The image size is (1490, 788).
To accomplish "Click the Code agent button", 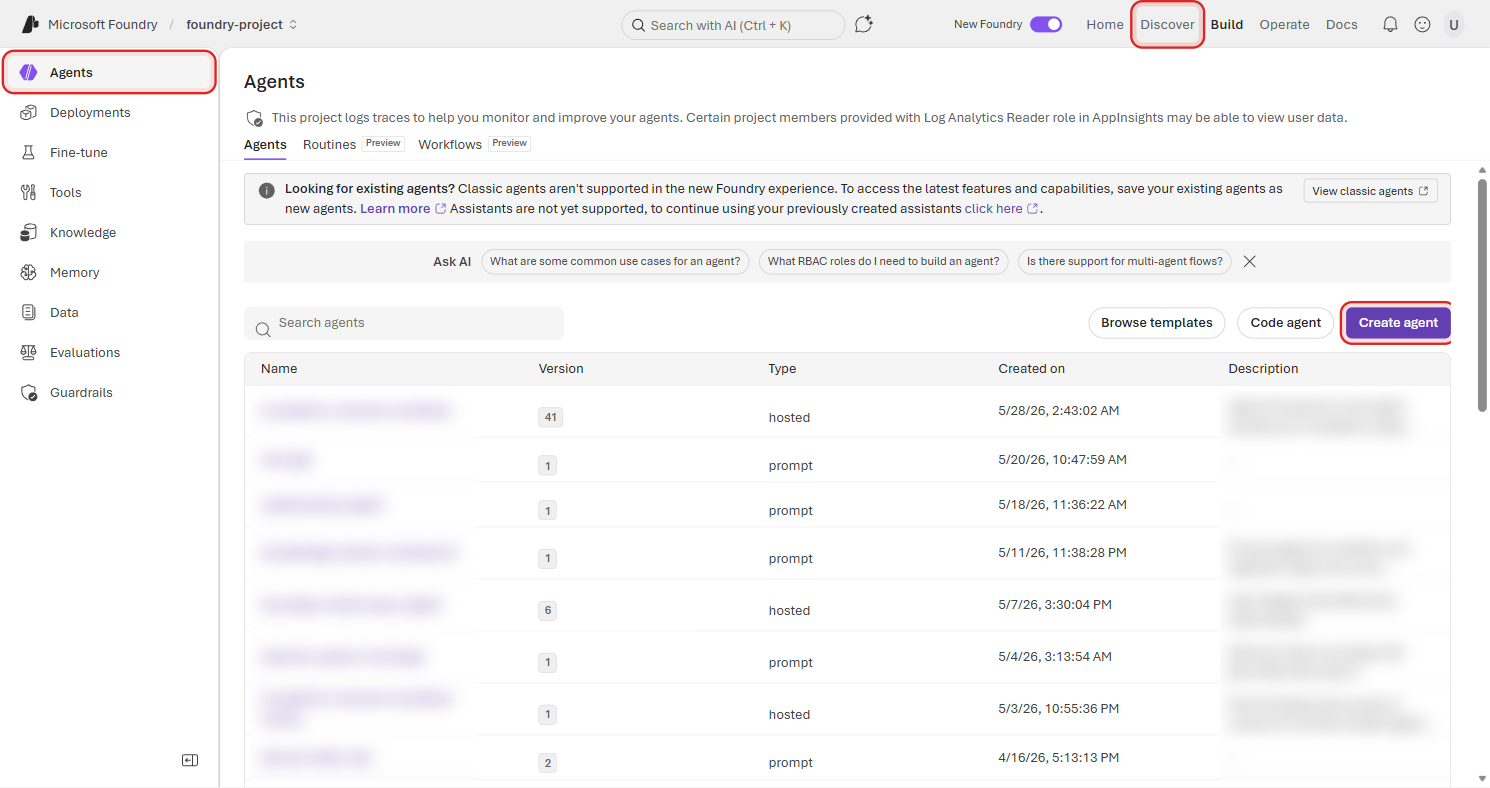I will point(1286,322).
